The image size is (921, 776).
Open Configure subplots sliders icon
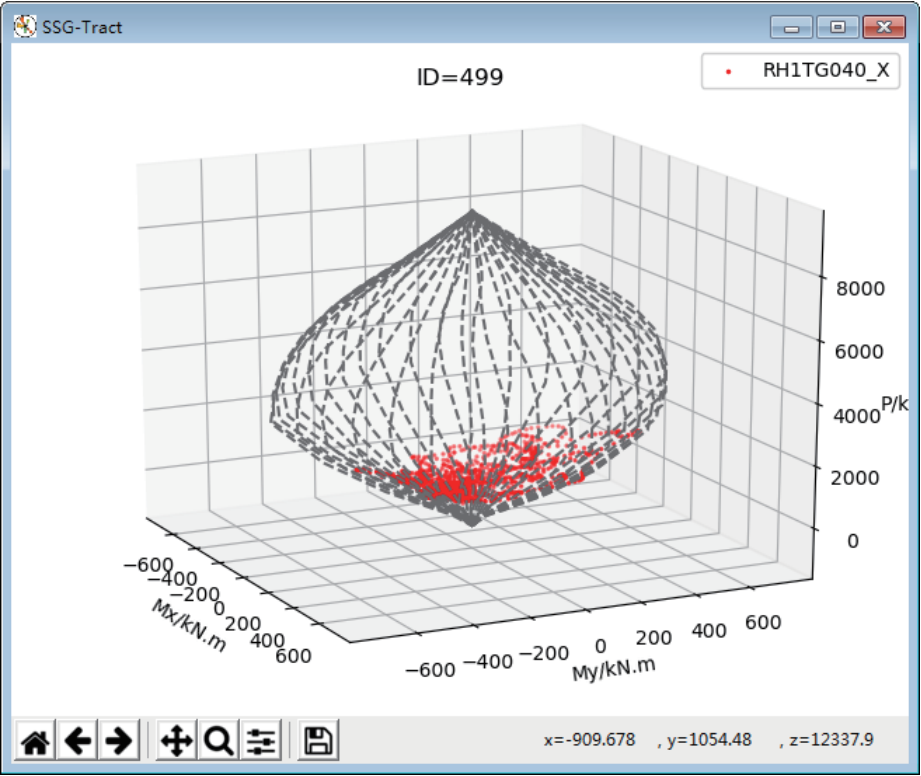pos(261,741)
